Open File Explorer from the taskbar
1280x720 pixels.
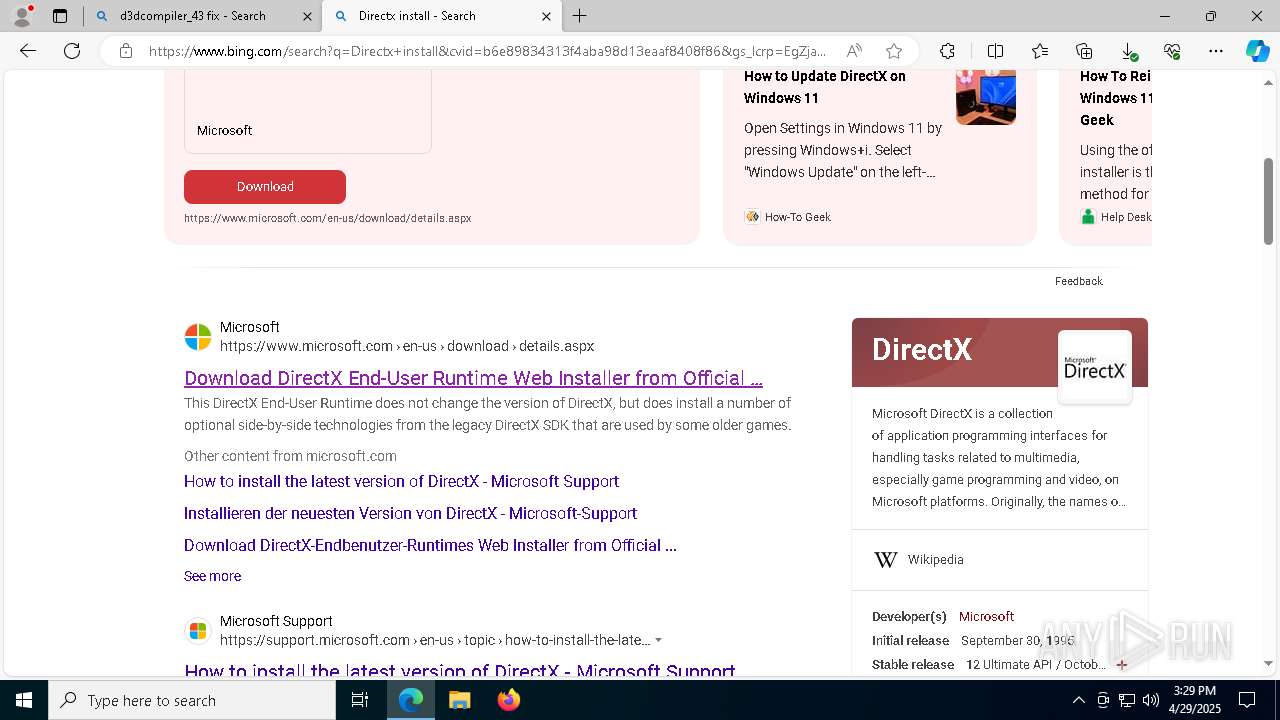459,700
